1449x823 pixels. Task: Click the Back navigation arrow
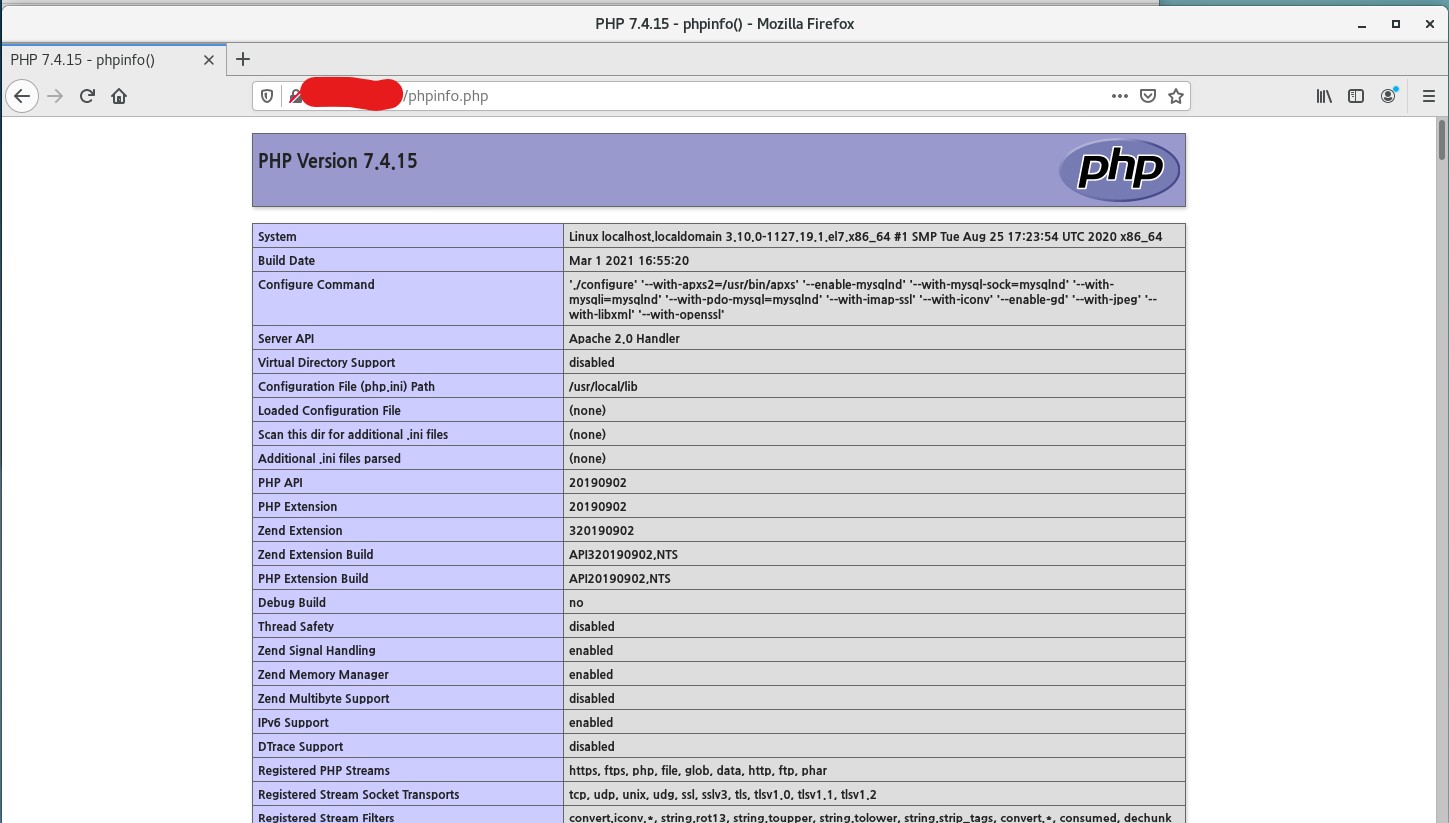pyautogui.click(x=22, y=96)
